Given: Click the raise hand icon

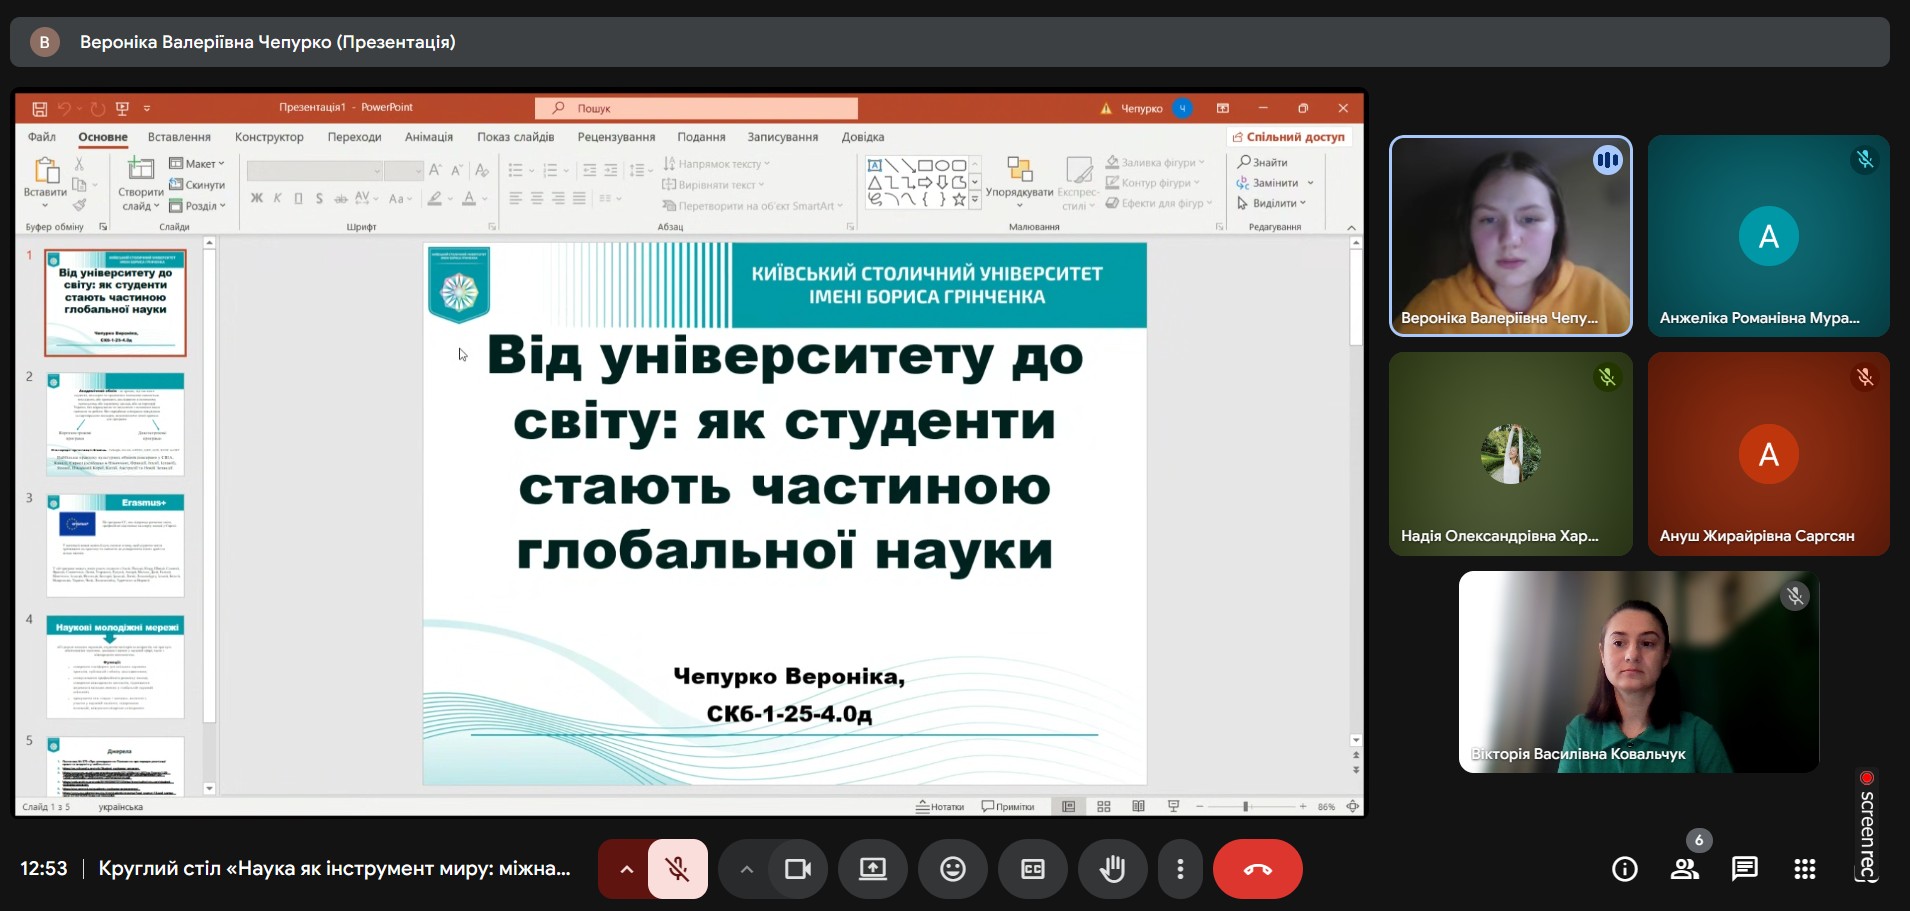Looking at the screenshot, I should (1112, 869).
